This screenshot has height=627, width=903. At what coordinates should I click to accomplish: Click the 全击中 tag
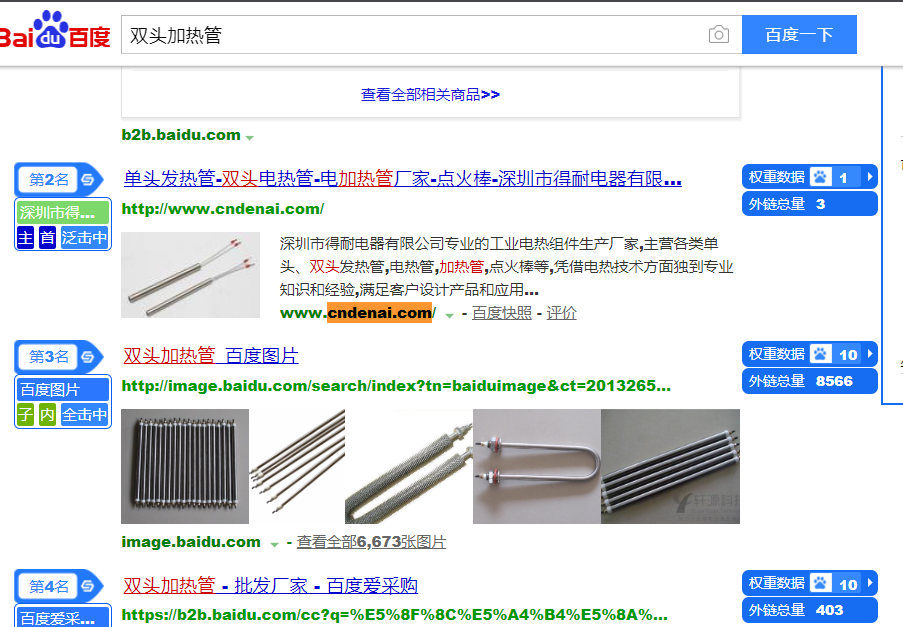pos(84,415)
